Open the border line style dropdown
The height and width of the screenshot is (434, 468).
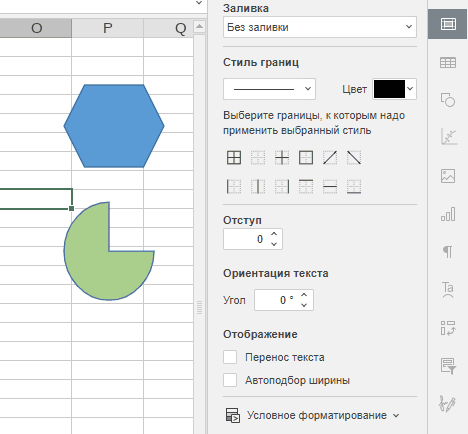269,89
